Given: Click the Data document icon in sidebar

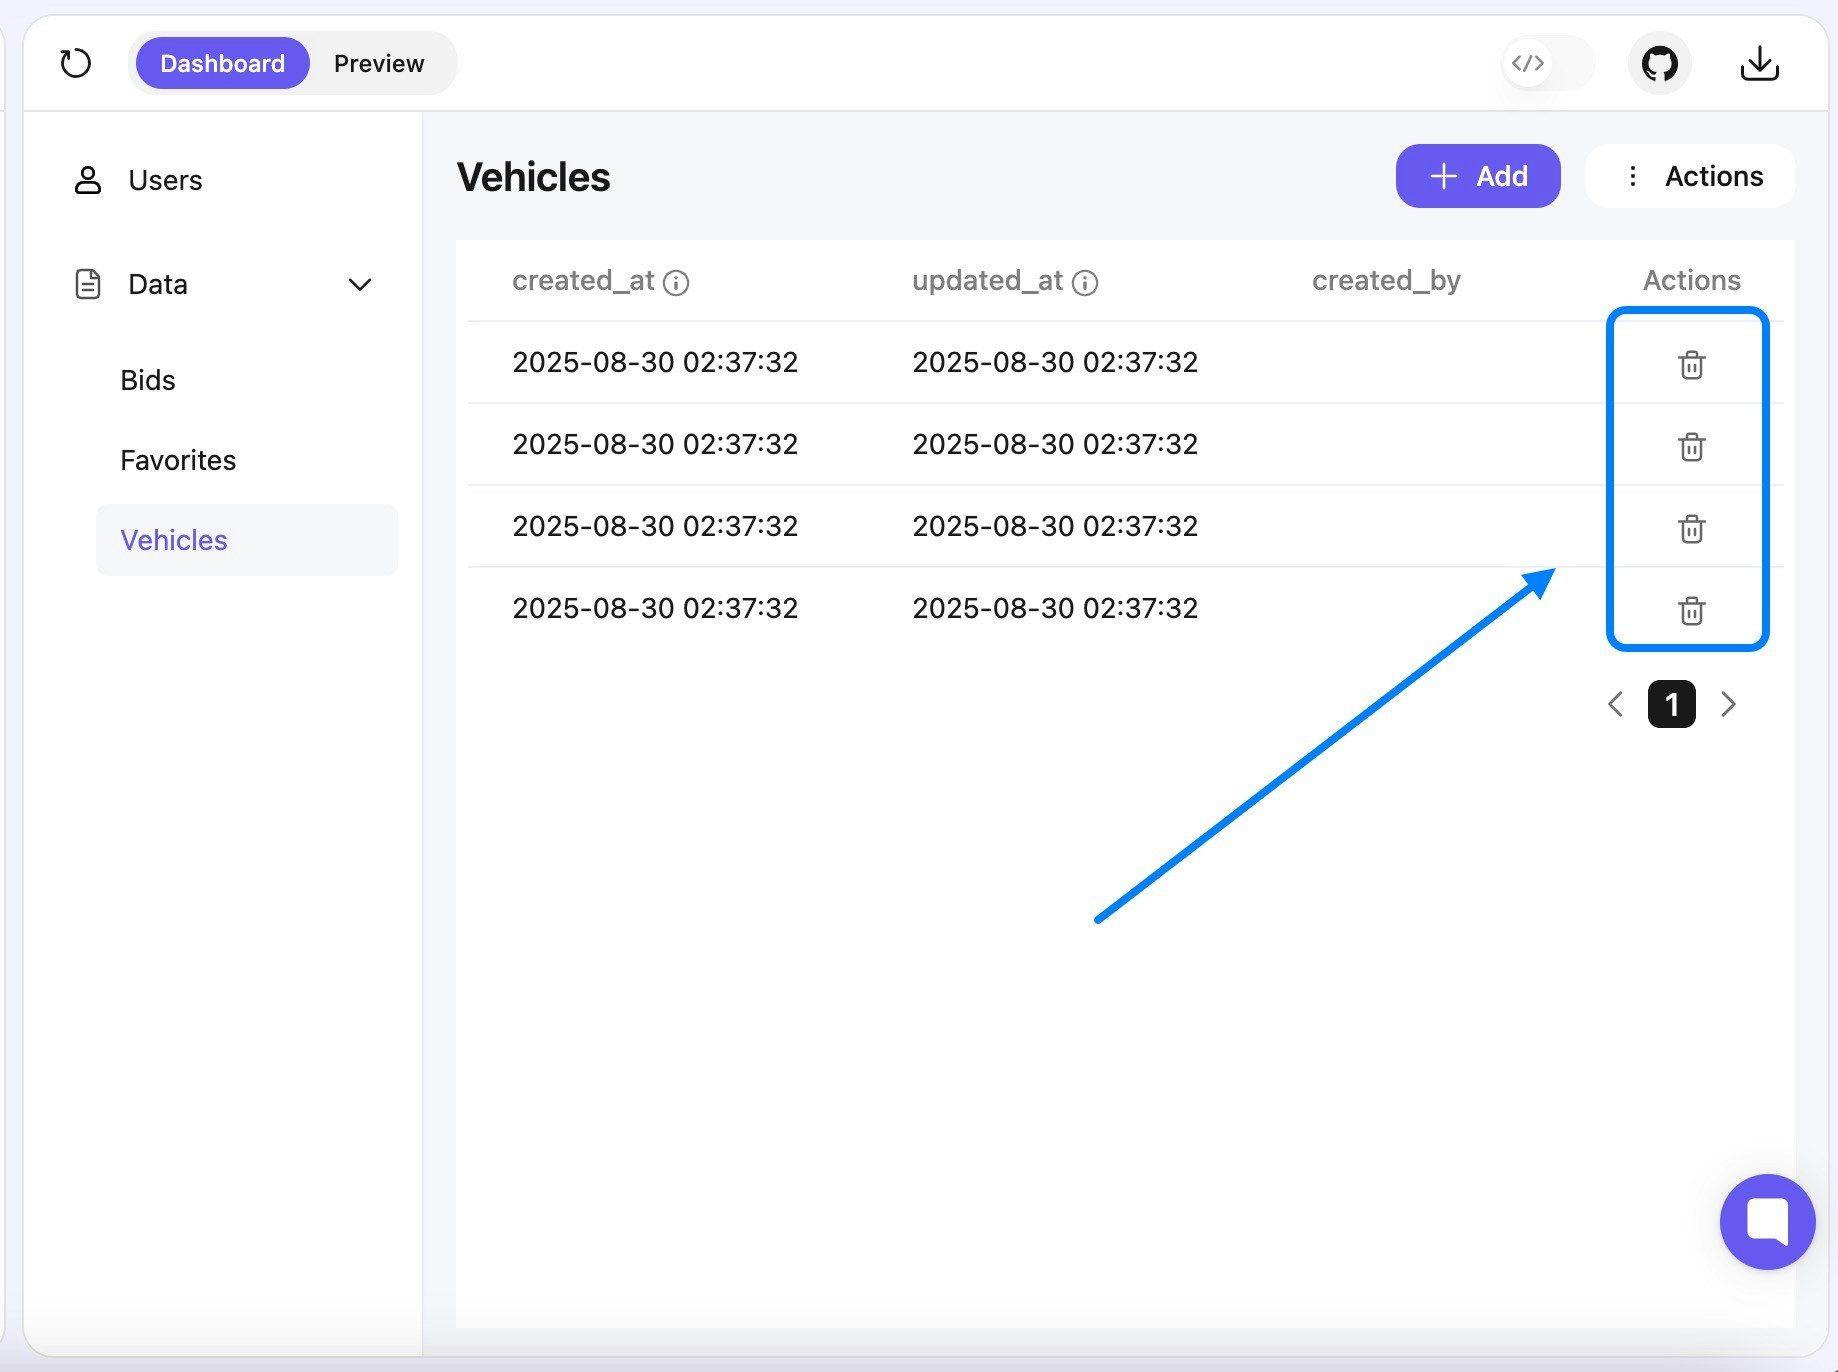Looking at the screenshot, I should pos(88,284).
